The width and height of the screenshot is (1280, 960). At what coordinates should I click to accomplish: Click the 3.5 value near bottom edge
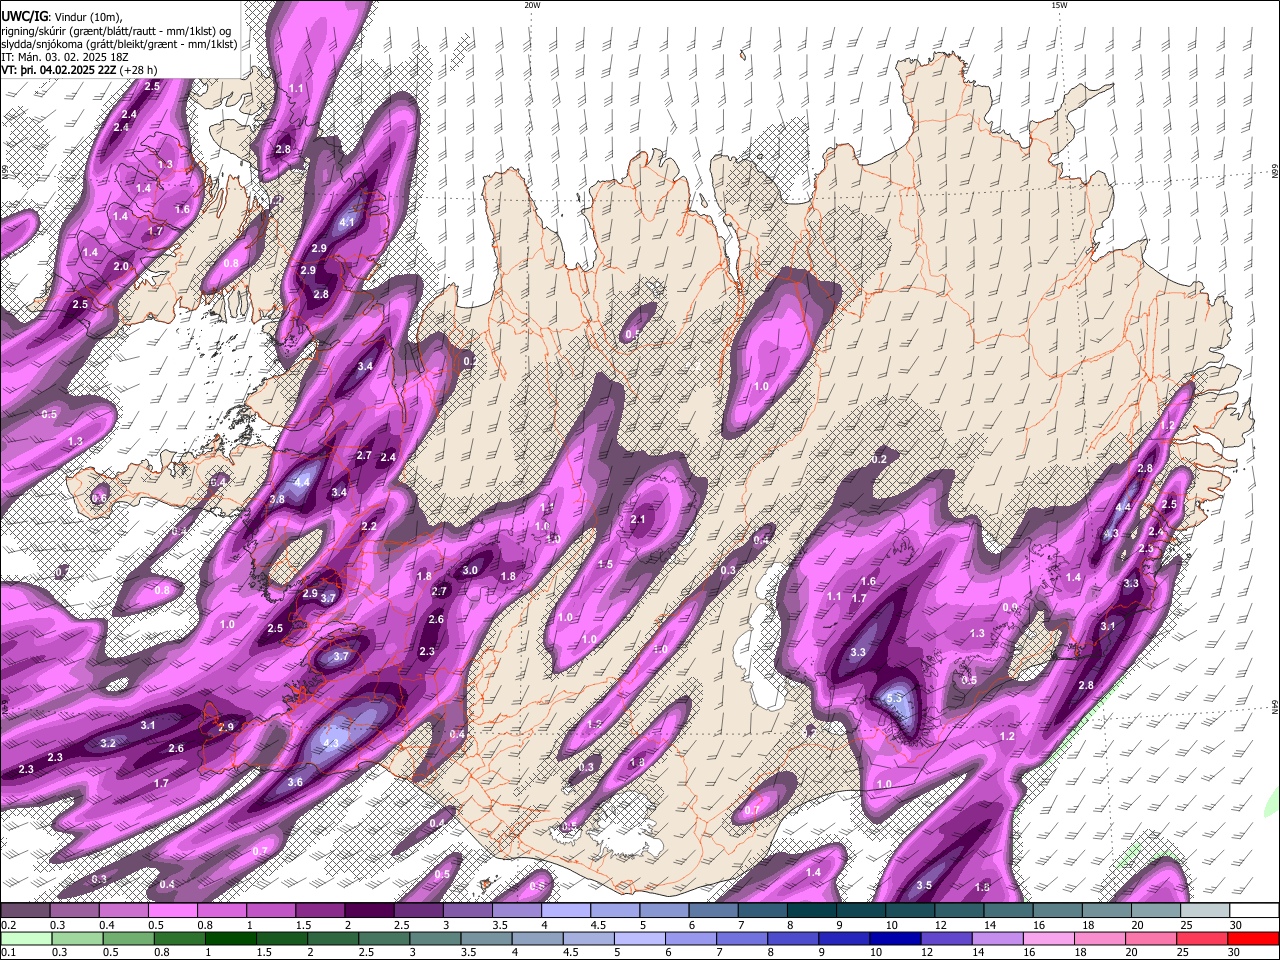click(924, 885)
